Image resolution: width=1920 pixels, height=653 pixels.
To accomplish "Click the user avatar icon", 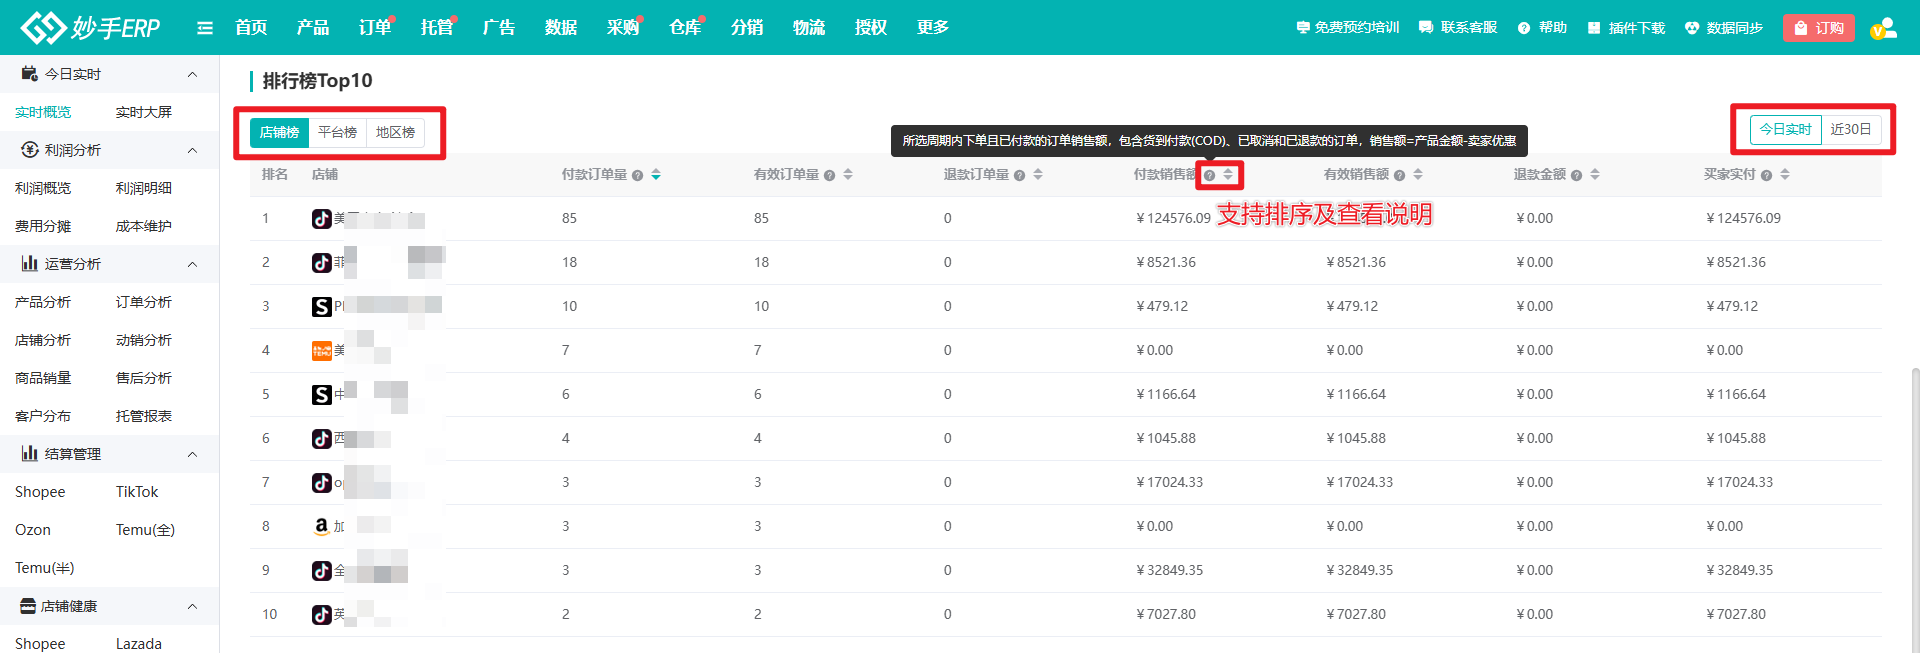I will [x=1883, y=28].
